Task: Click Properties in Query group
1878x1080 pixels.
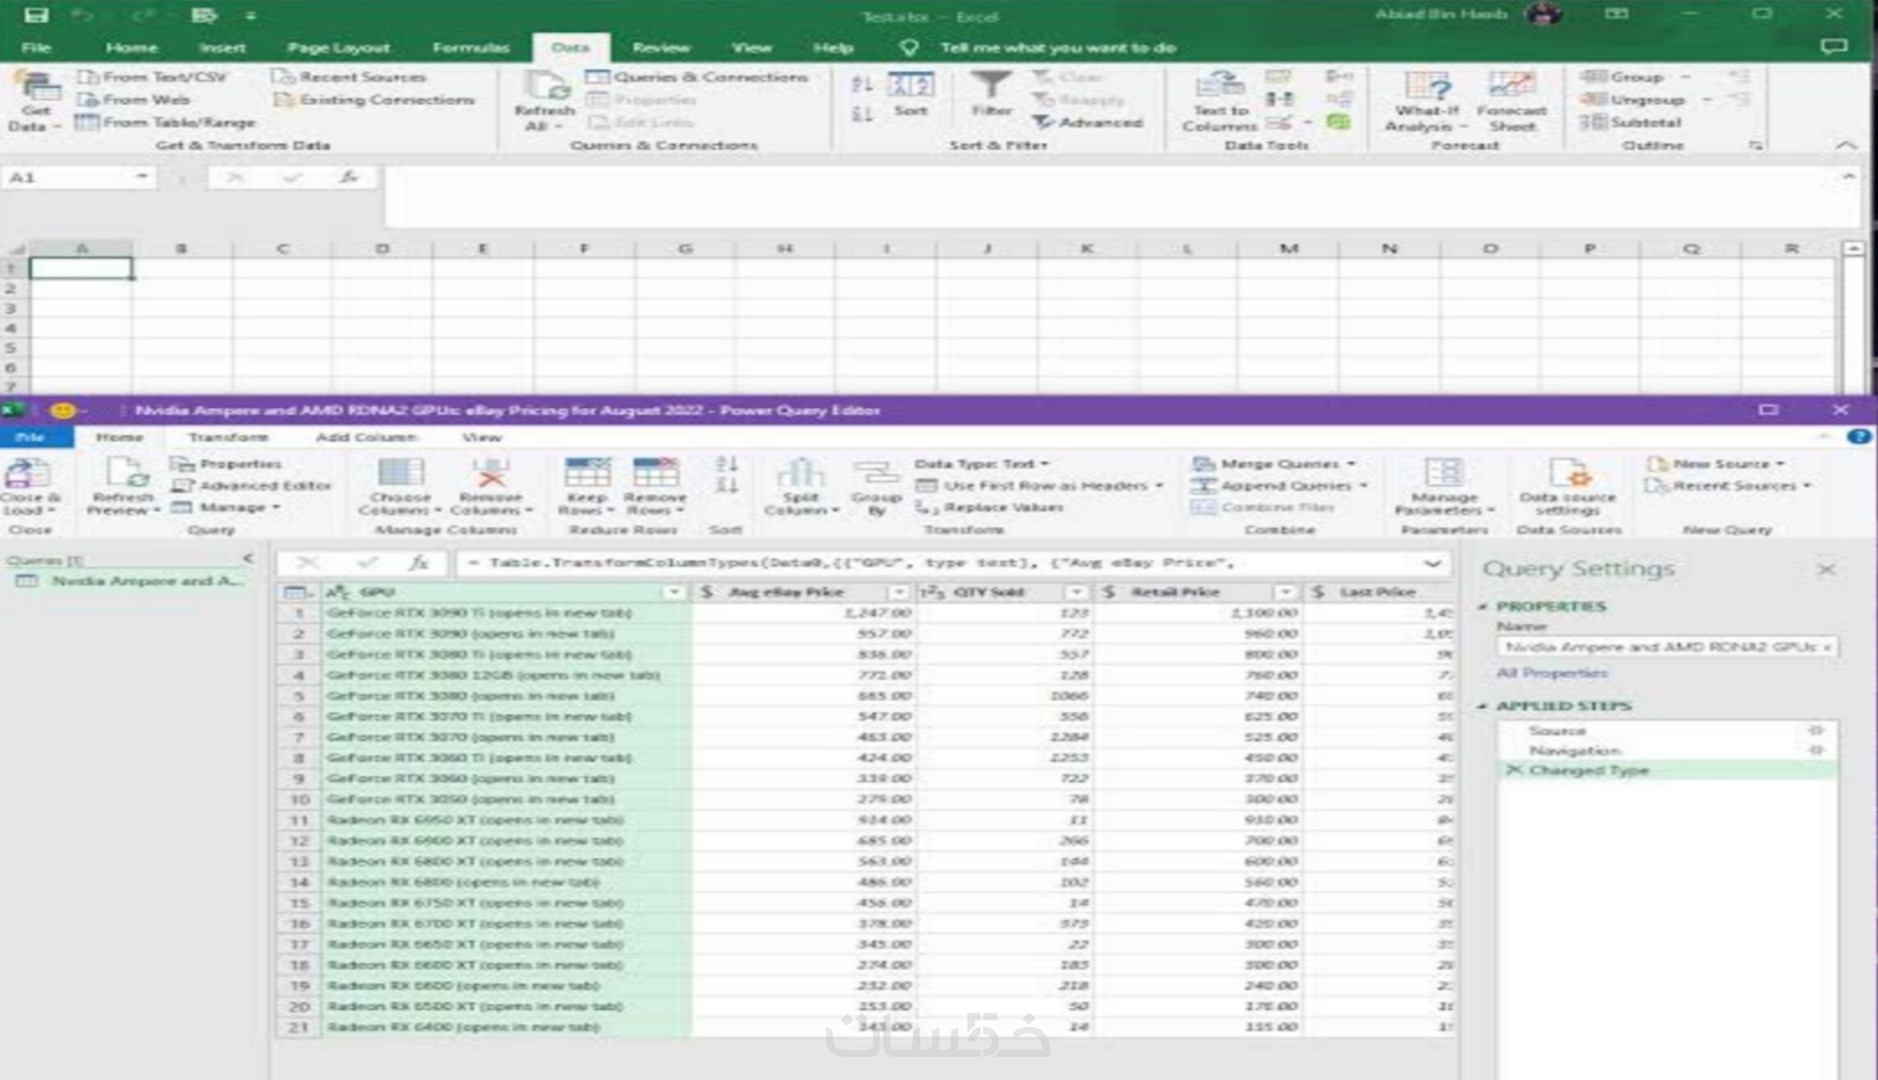Action: pyautogui.click(x=226, y=463)
